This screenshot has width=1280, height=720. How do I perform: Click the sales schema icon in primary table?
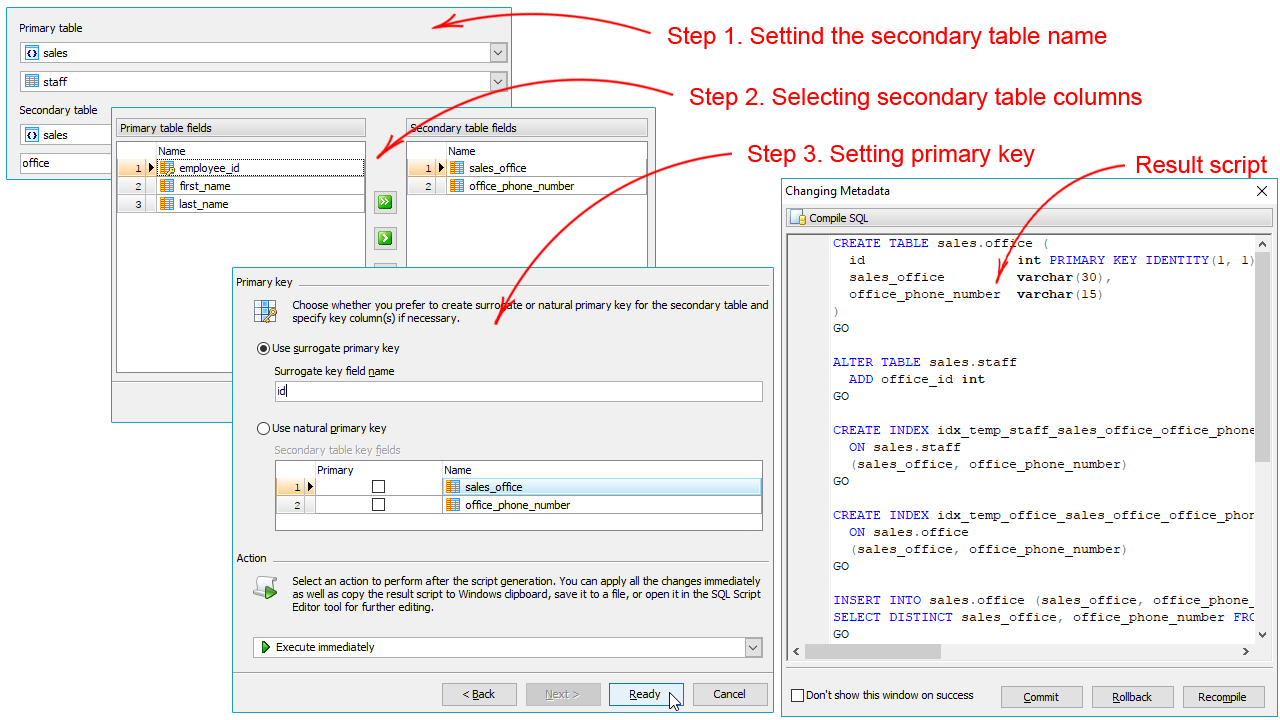[31, 53]
